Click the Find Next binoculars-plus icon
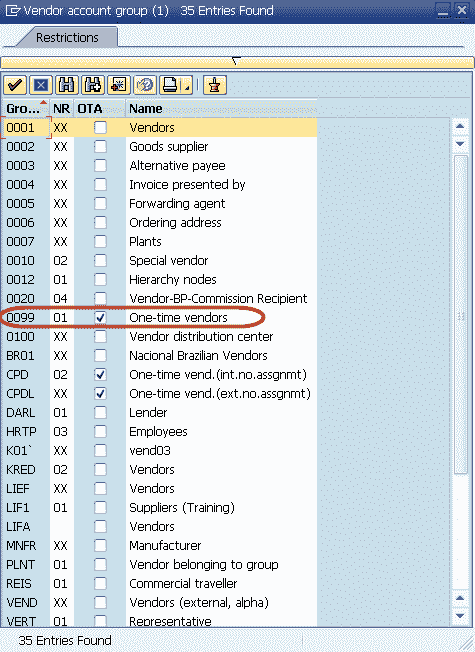 point(93,85)
